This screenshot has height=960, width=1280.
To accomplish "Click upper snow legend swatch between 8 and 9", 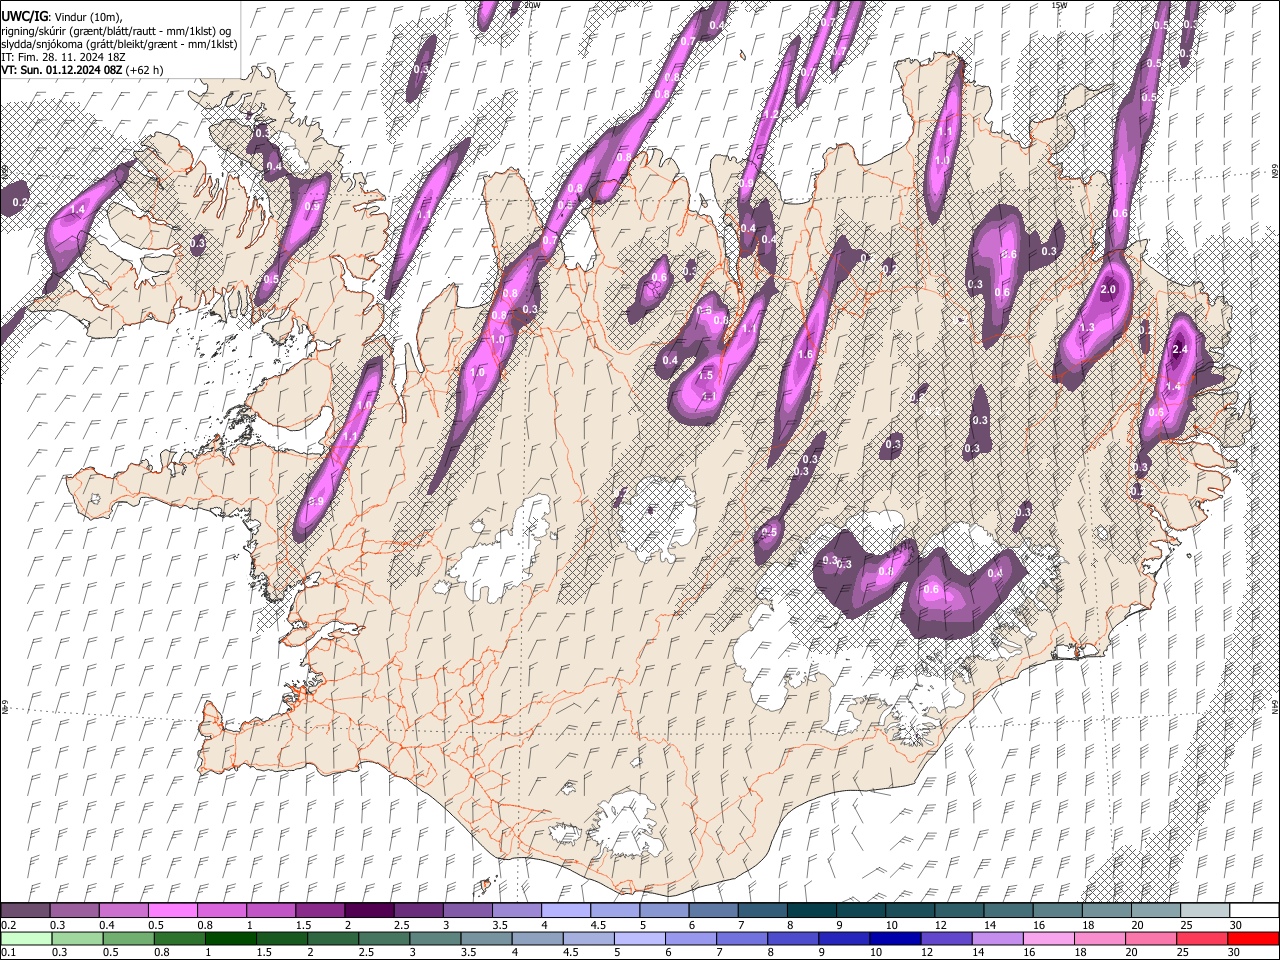I will [811, 910].
